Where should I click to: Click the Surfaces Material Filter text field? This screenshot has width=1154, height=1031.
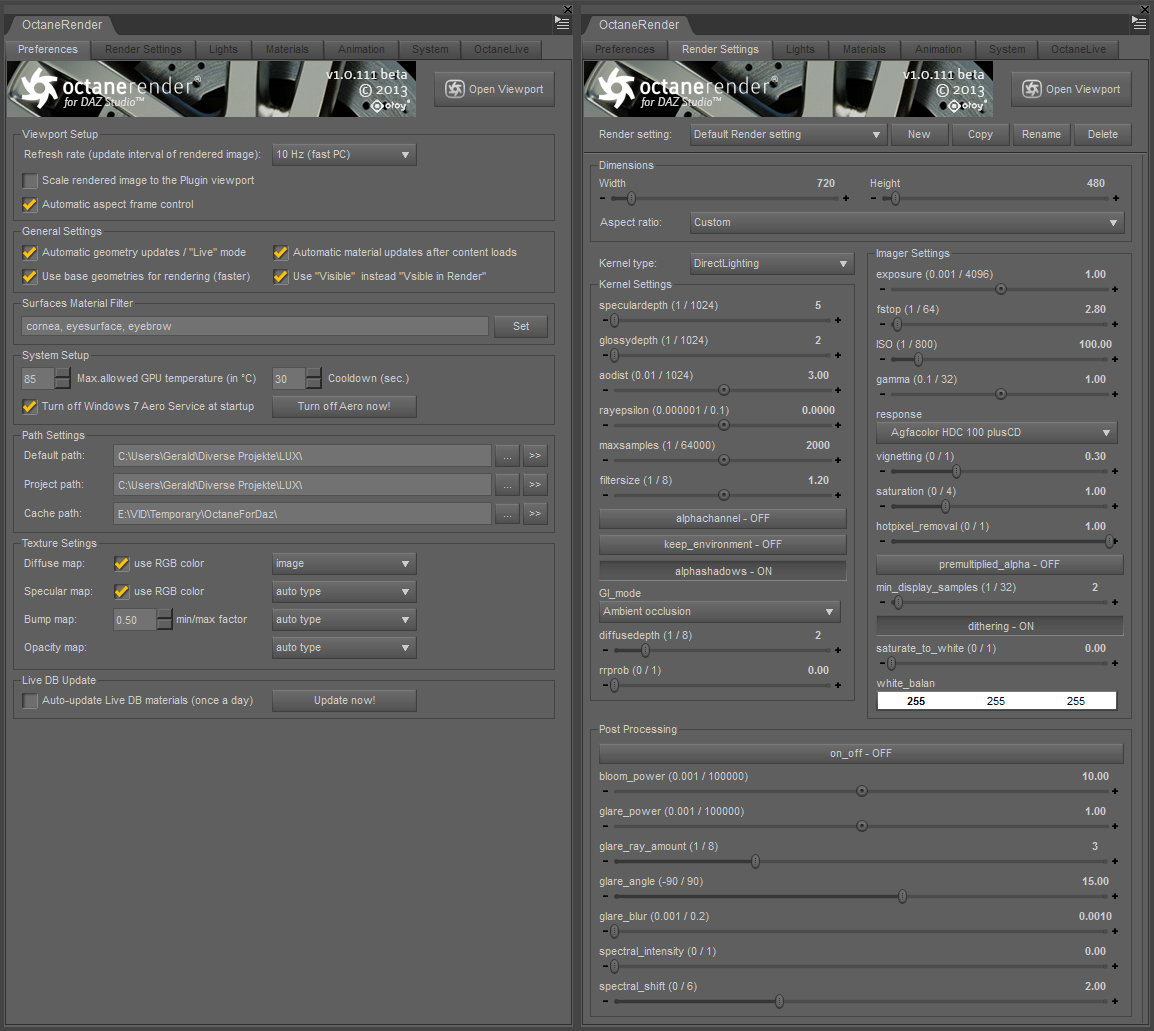[255, 326]
